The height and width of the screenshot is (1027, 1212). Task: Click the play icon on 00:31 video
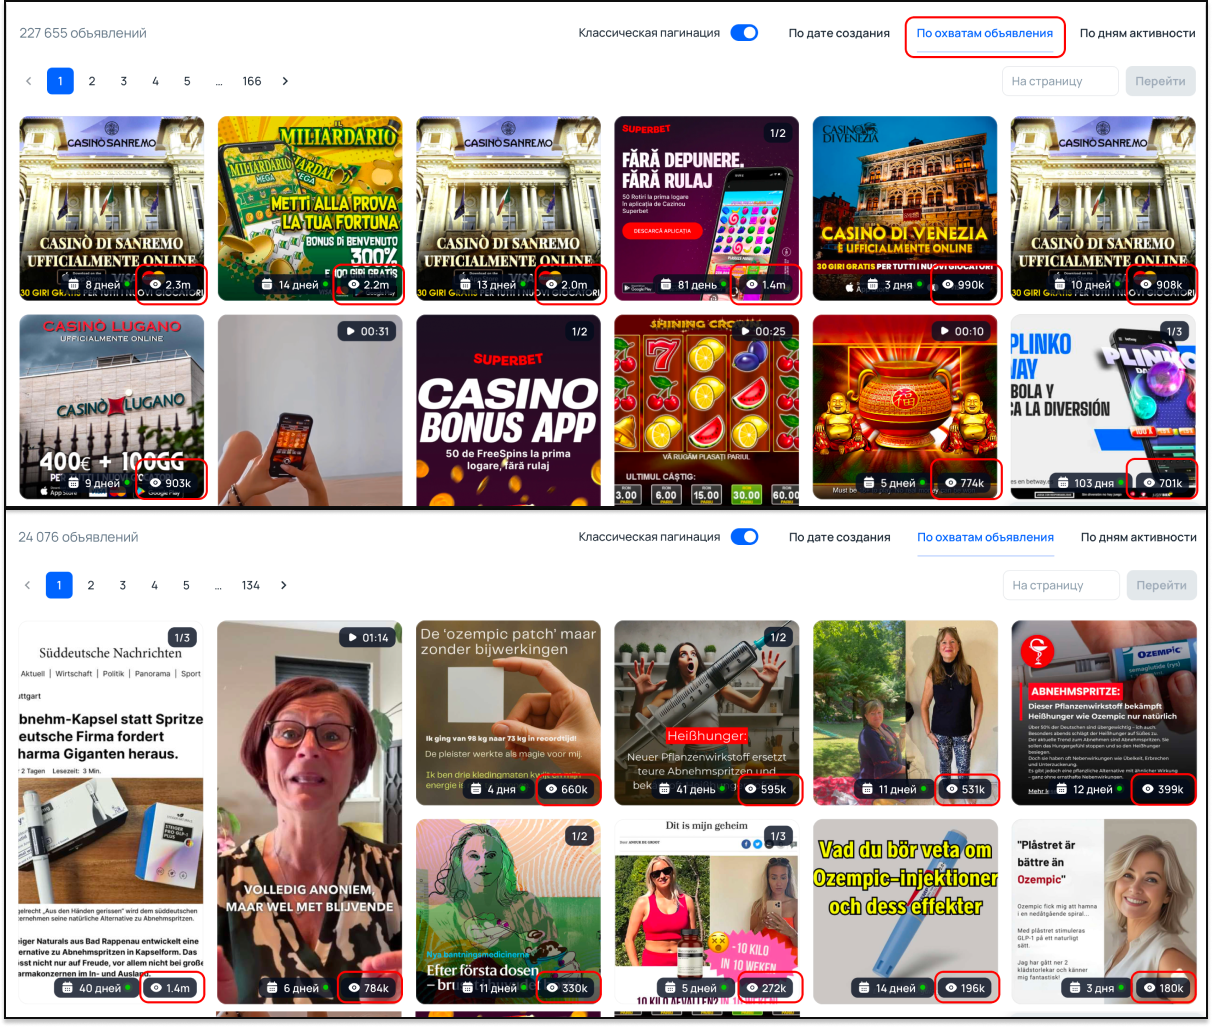349,331
